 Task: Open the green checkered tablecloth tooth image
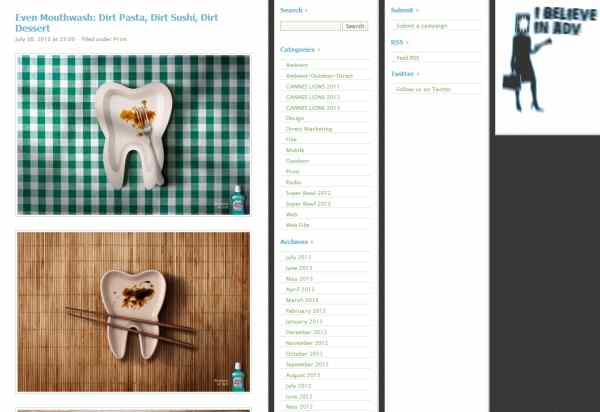point(133,135)
